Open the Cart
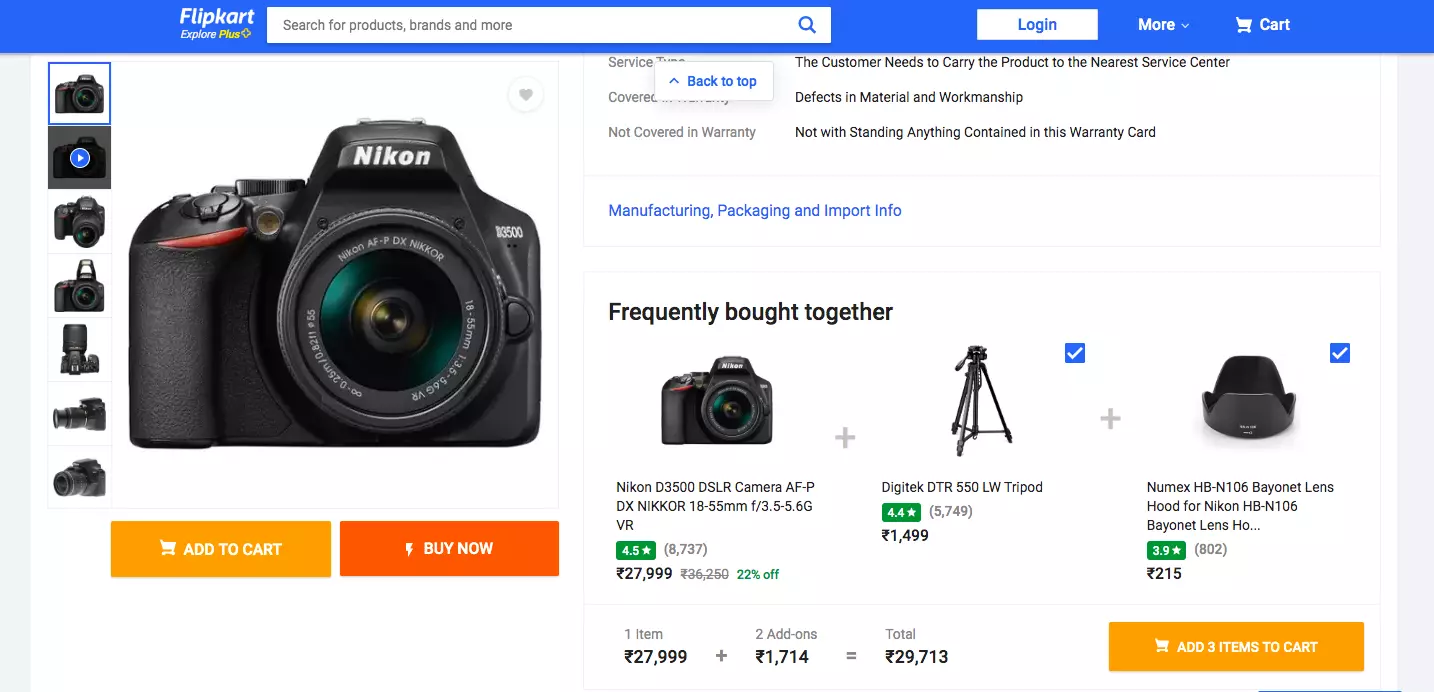The height and width of the screenshot is (692, 1434). click(x=1262, y=25)
